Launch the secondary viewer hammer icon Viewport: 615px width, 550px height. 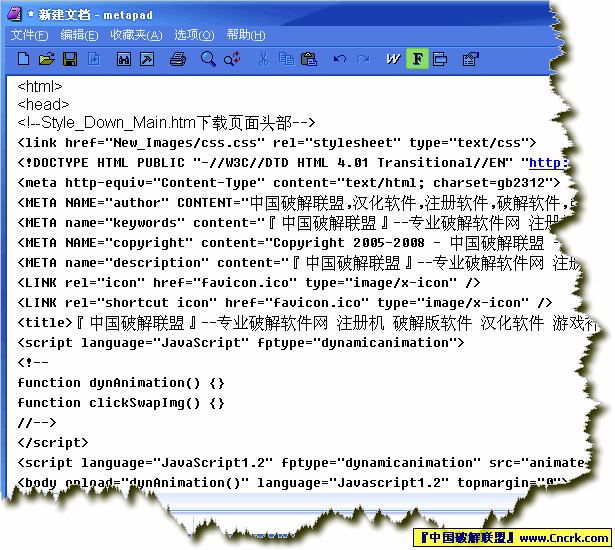[x=147, y=59]
